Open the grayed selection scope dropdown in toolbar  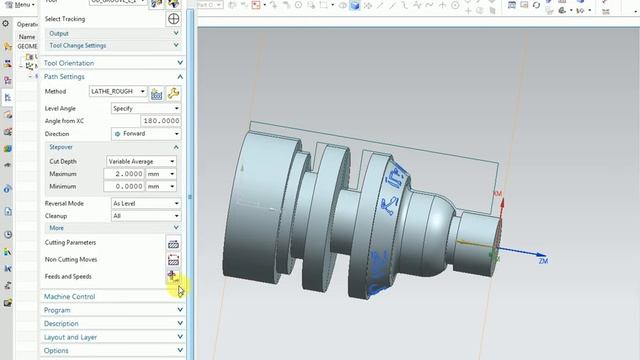[x=209, y=5]
